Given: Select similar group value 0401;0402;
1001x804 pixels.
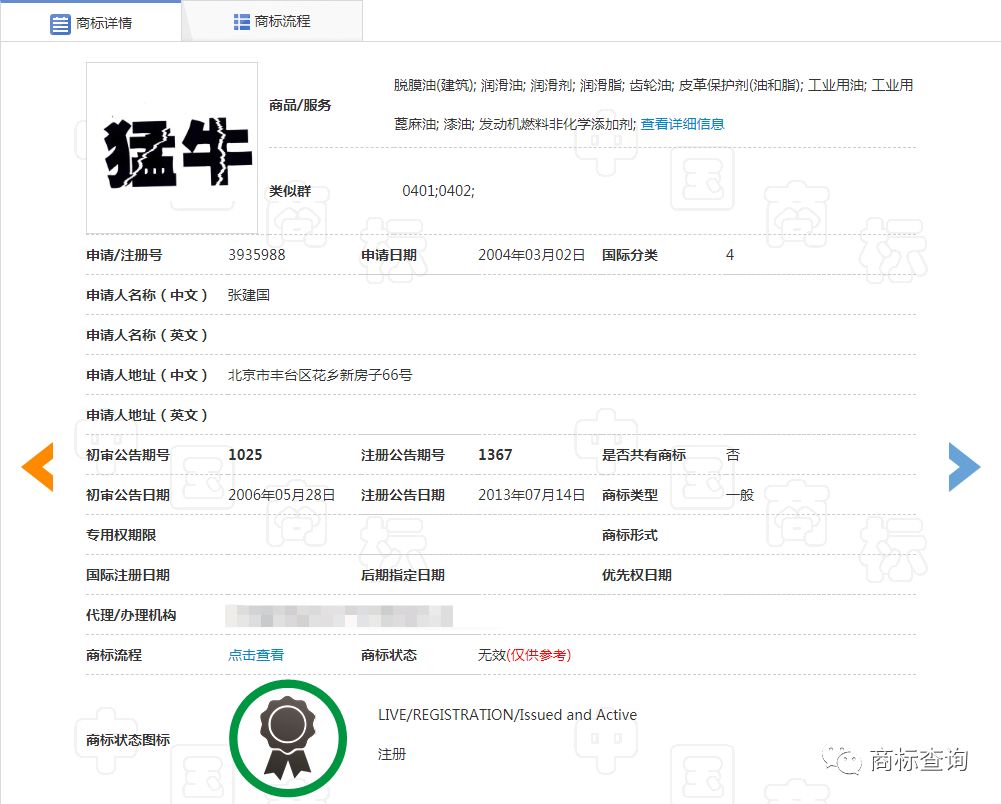Looking at the screenshot, I should [x=439, y=191].
